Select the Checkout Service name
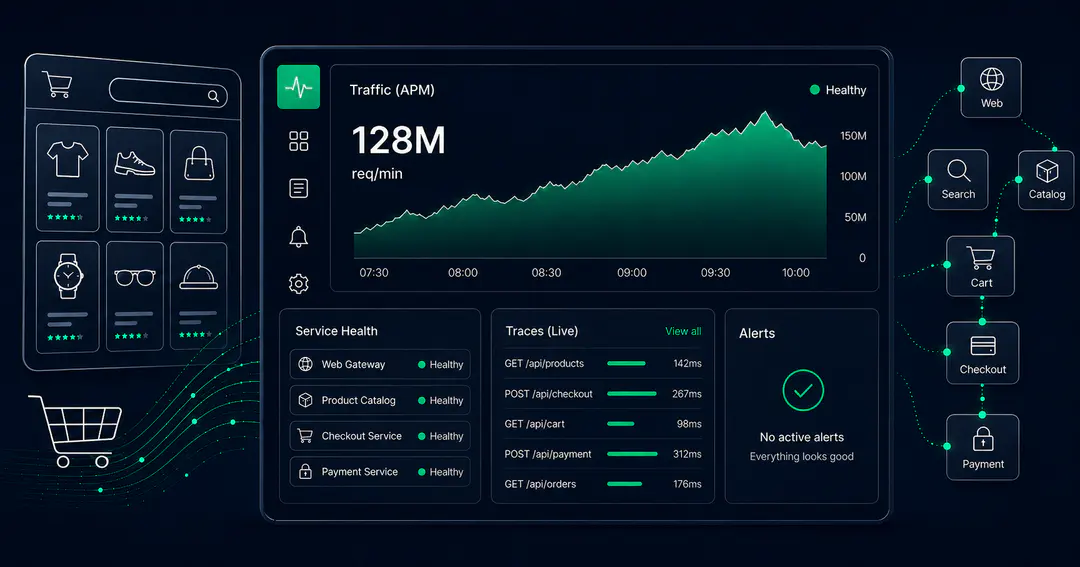 click(x=362, y=436)
